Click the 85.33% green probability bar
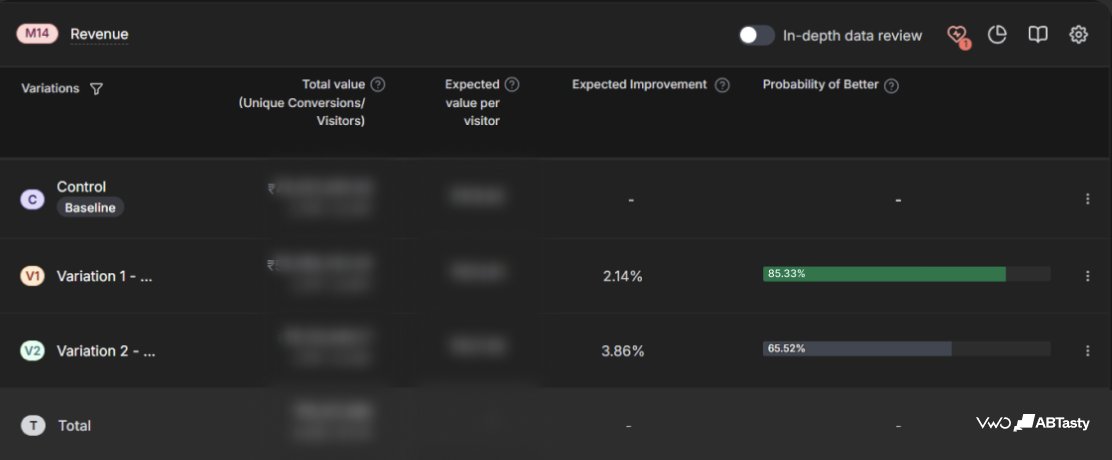 point(884,274)
